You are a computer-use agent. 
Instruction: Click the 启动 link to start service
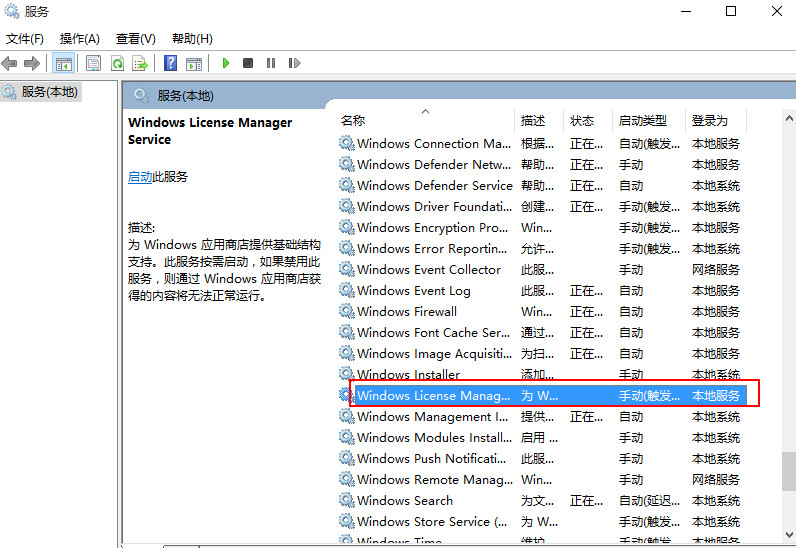click(140, 177)
